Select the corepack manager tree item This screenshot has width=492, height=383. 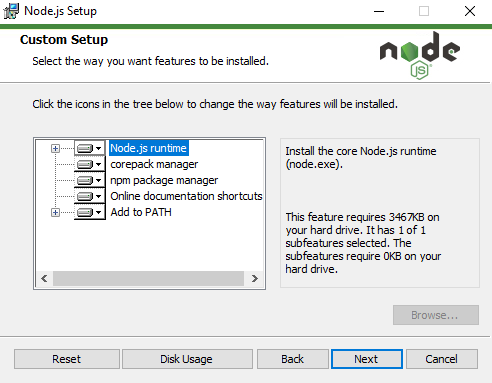point(154,164)
